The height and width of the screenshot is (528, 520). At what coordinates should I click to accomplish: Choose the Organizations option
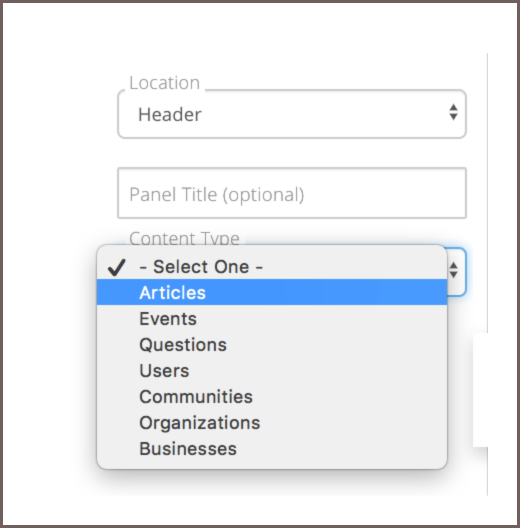click(x=272, y=422)
